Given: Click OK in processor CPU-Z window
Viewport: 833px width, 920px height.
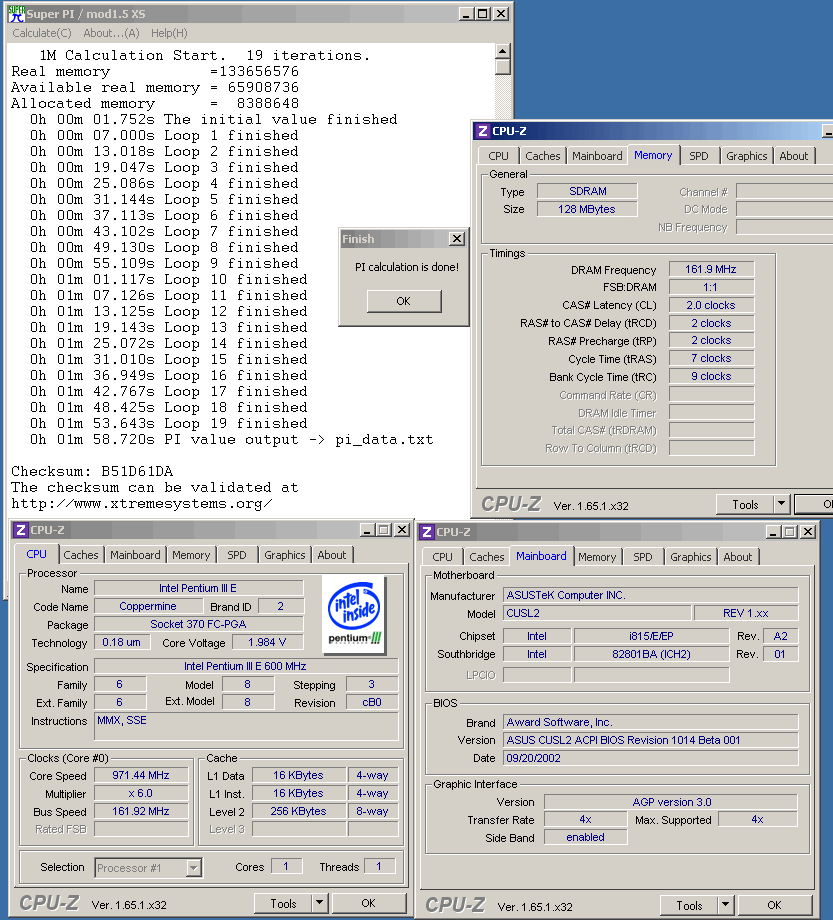Looking at the screenshot, I should [x=368, y=904].
